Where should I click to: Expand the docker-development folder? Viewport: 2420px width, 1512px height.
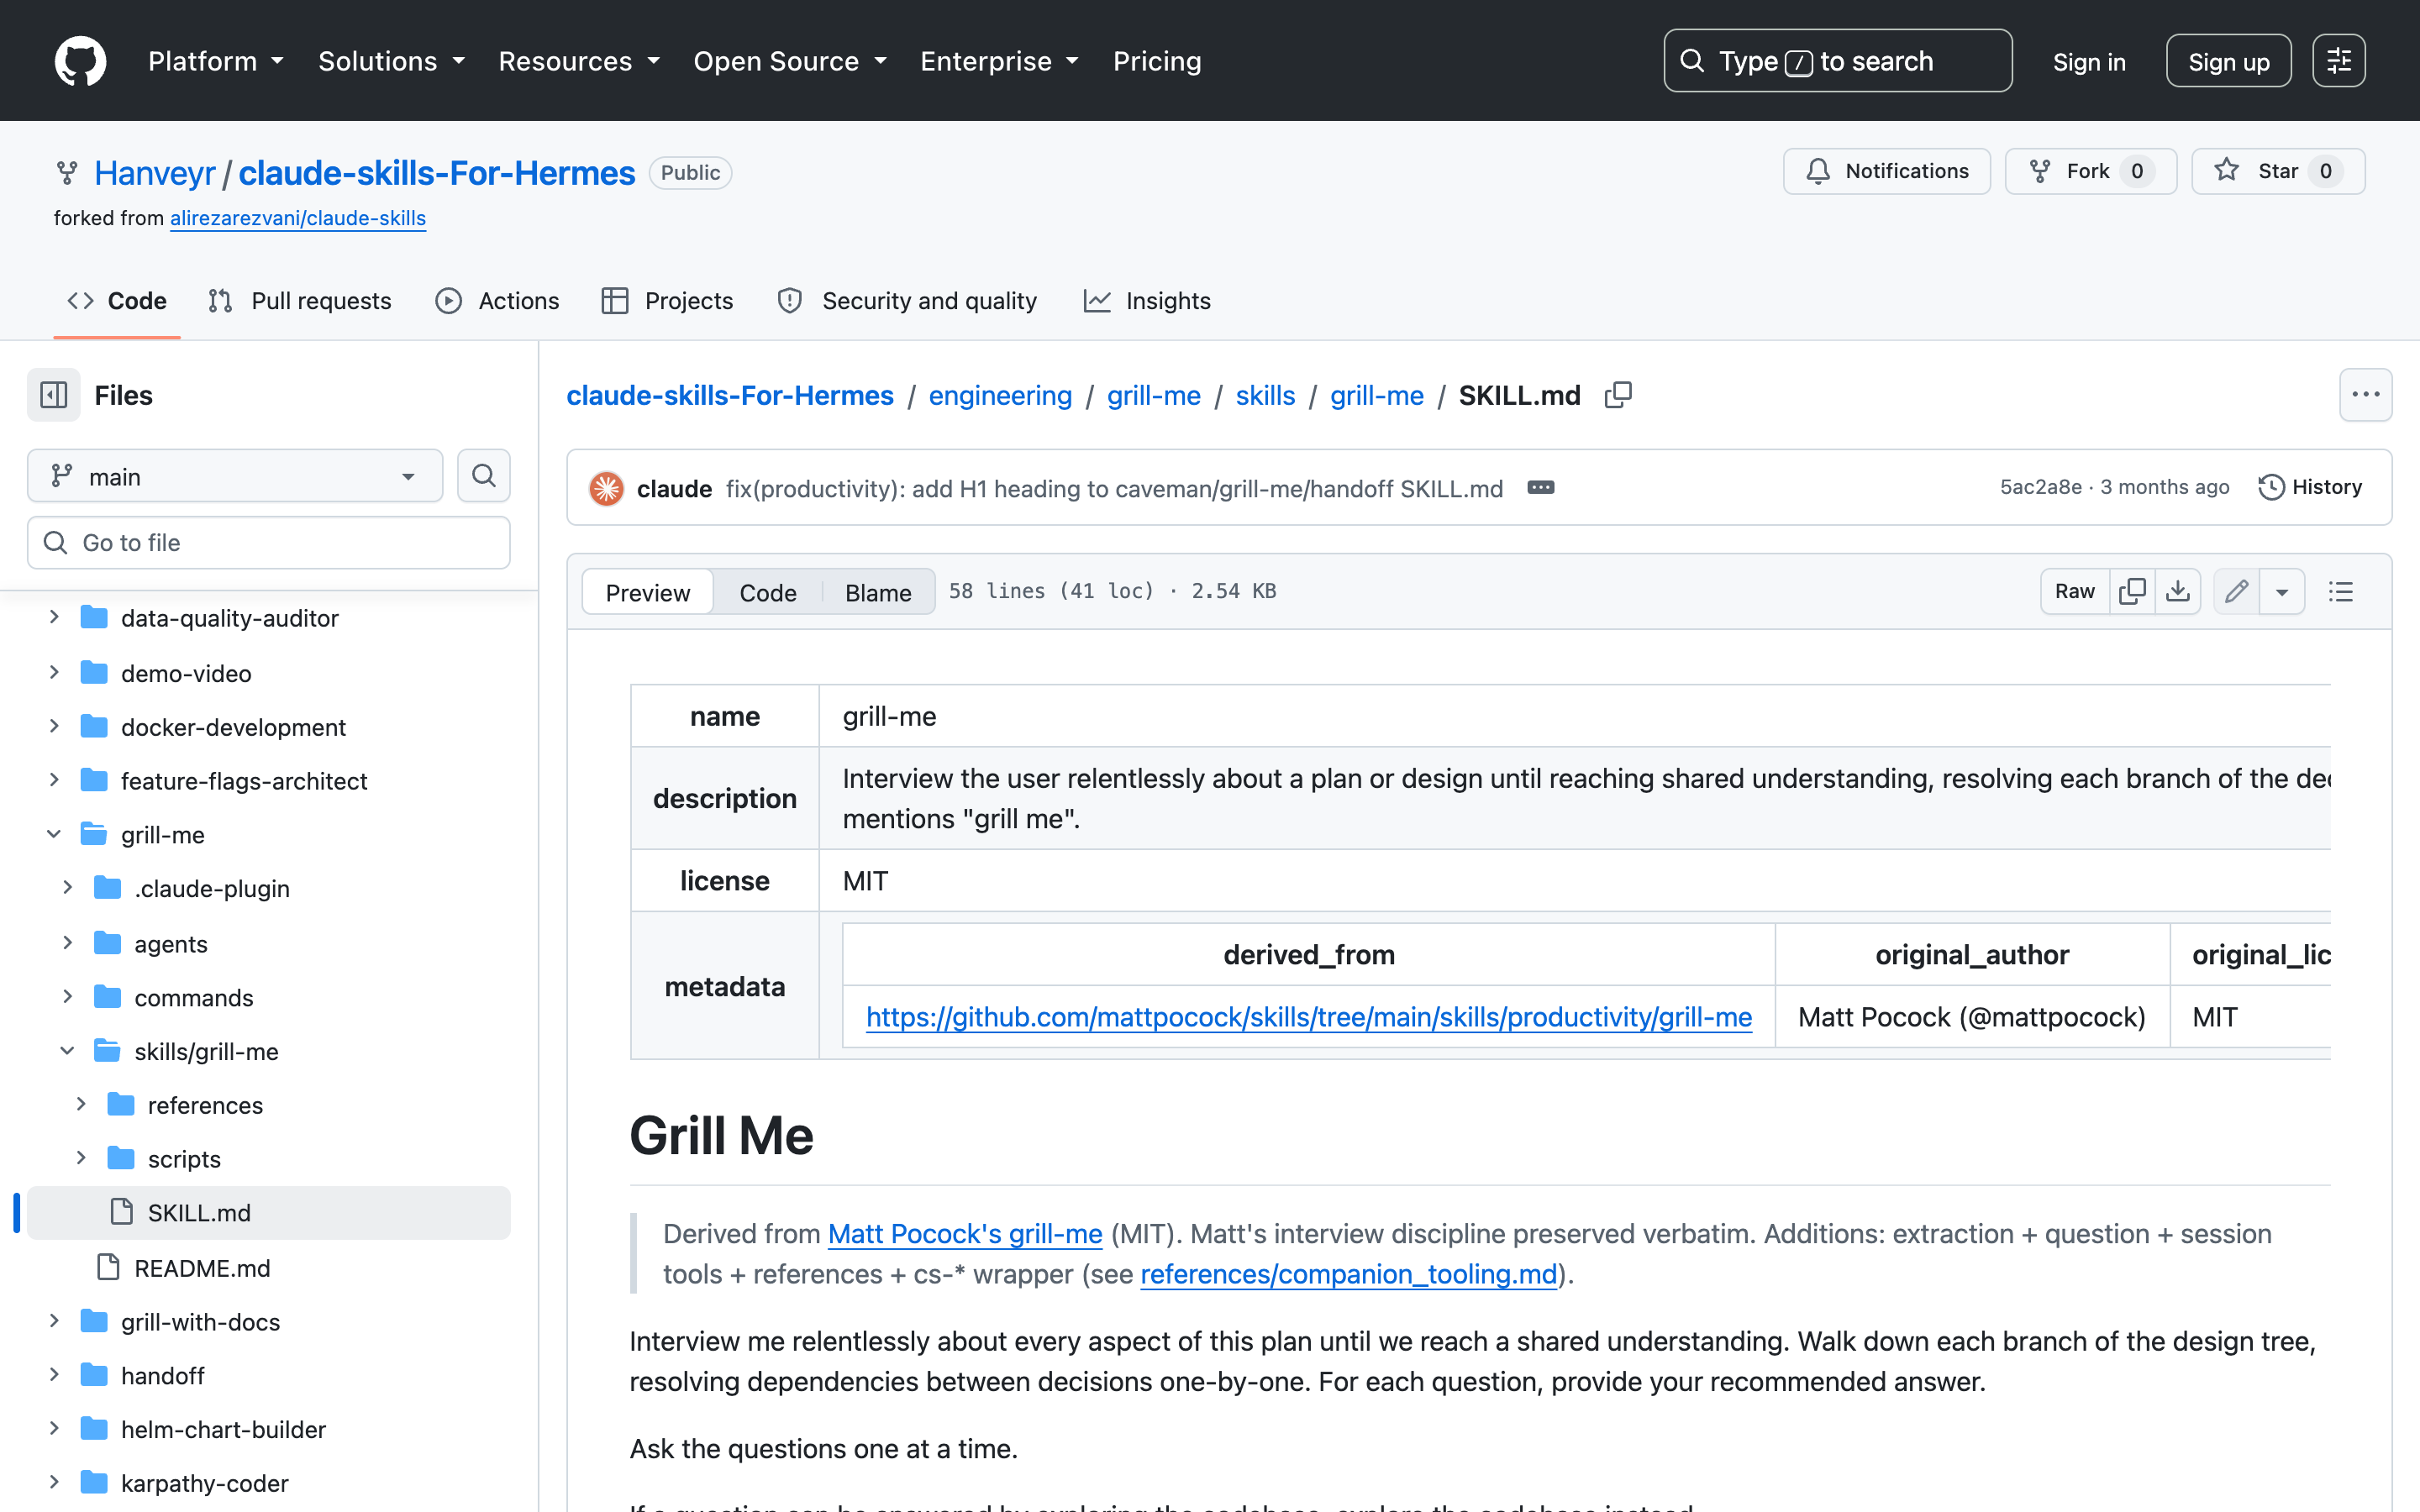click(x=54, y=727)
